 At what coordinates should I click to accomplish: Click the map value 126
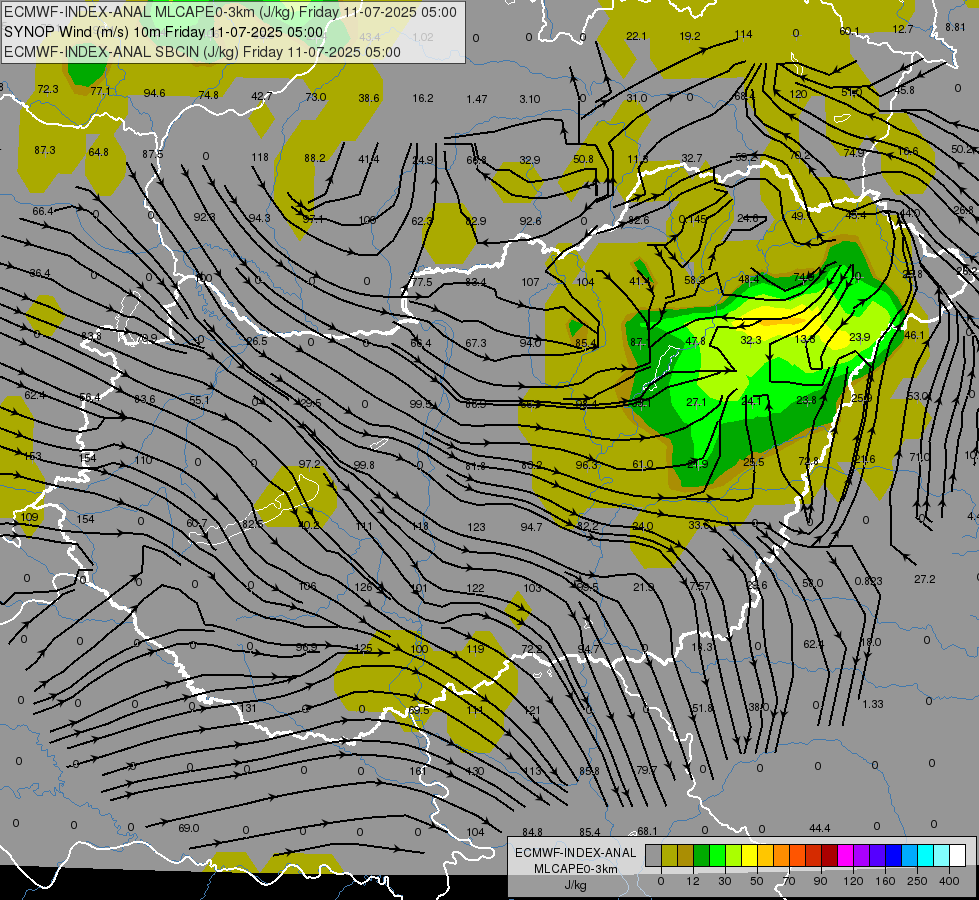(x=363, y=587)
